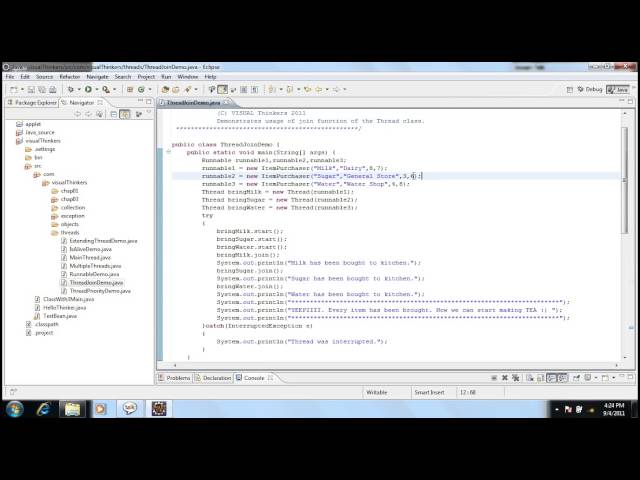Click the Search flashlight toolbar icon
The height and width of the screenshot is (480, 640).
coord(188,89)
